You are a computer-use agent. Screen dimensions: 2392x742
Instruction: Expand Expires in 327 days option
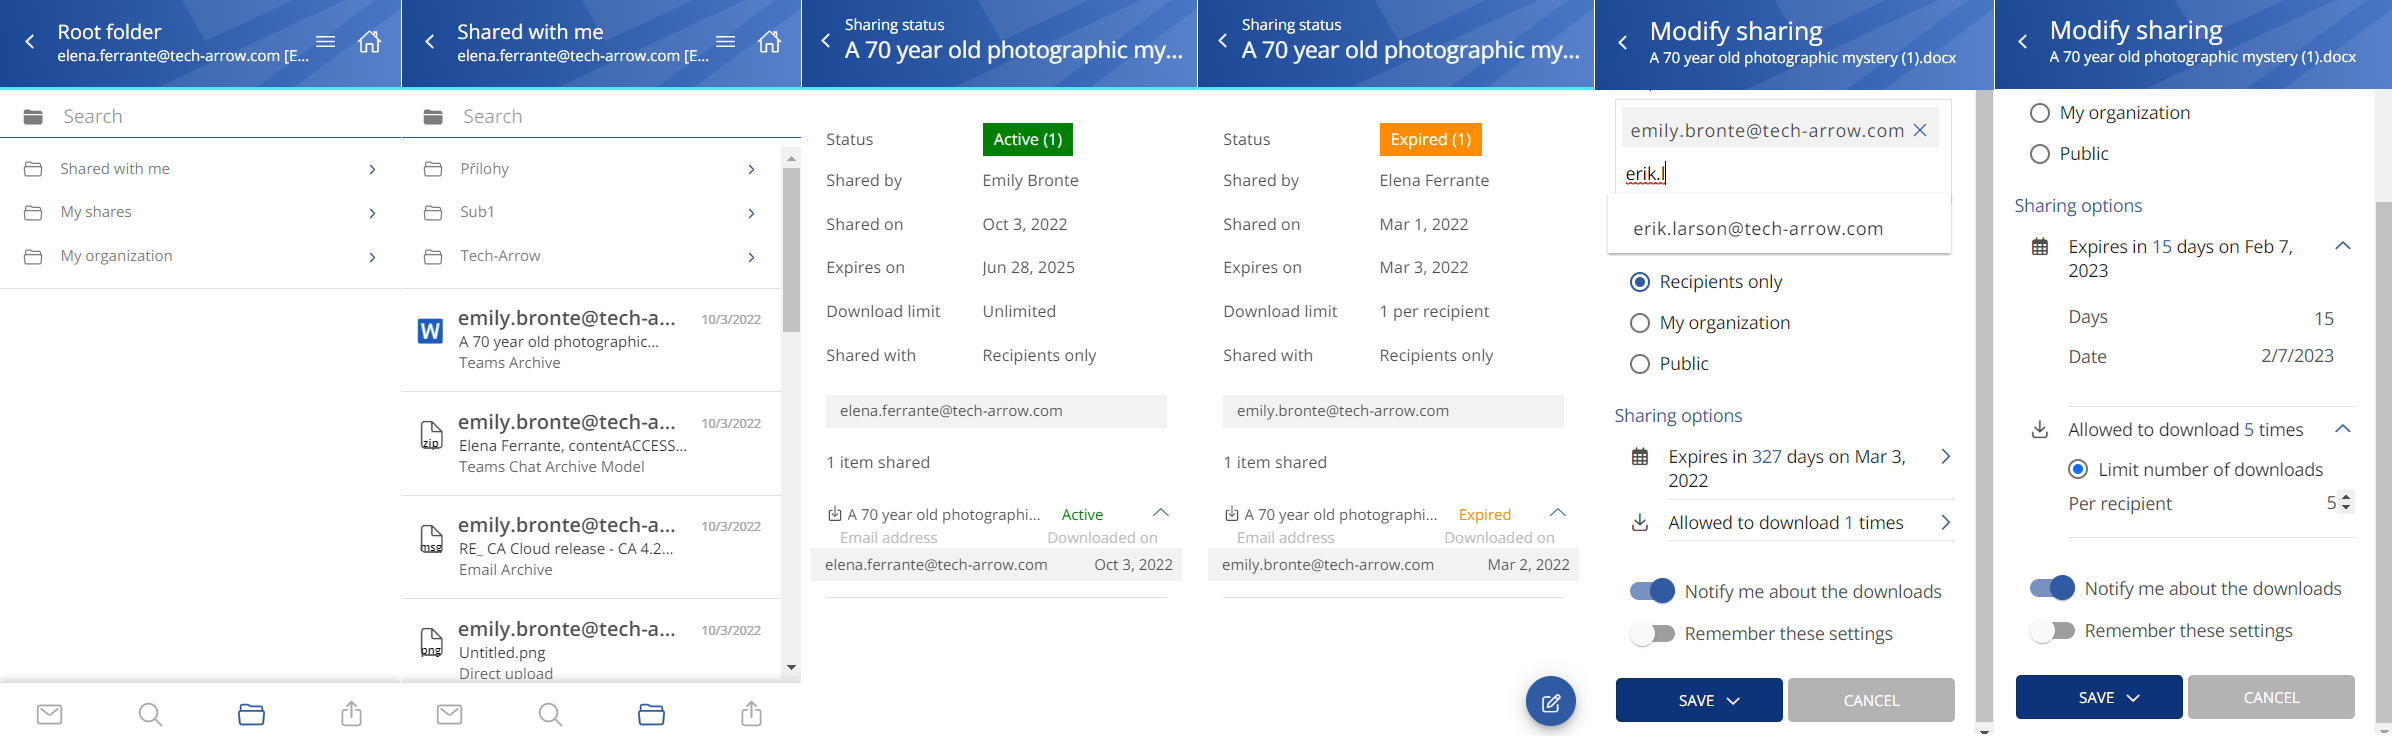click(x=1945, y=457)
